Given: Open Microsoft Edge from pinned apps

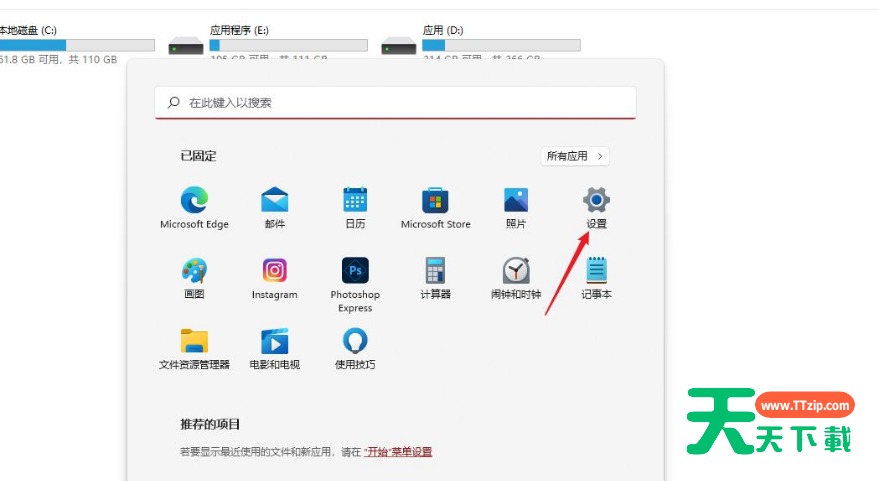Looking at the screenshot, I should click(194, 200).
